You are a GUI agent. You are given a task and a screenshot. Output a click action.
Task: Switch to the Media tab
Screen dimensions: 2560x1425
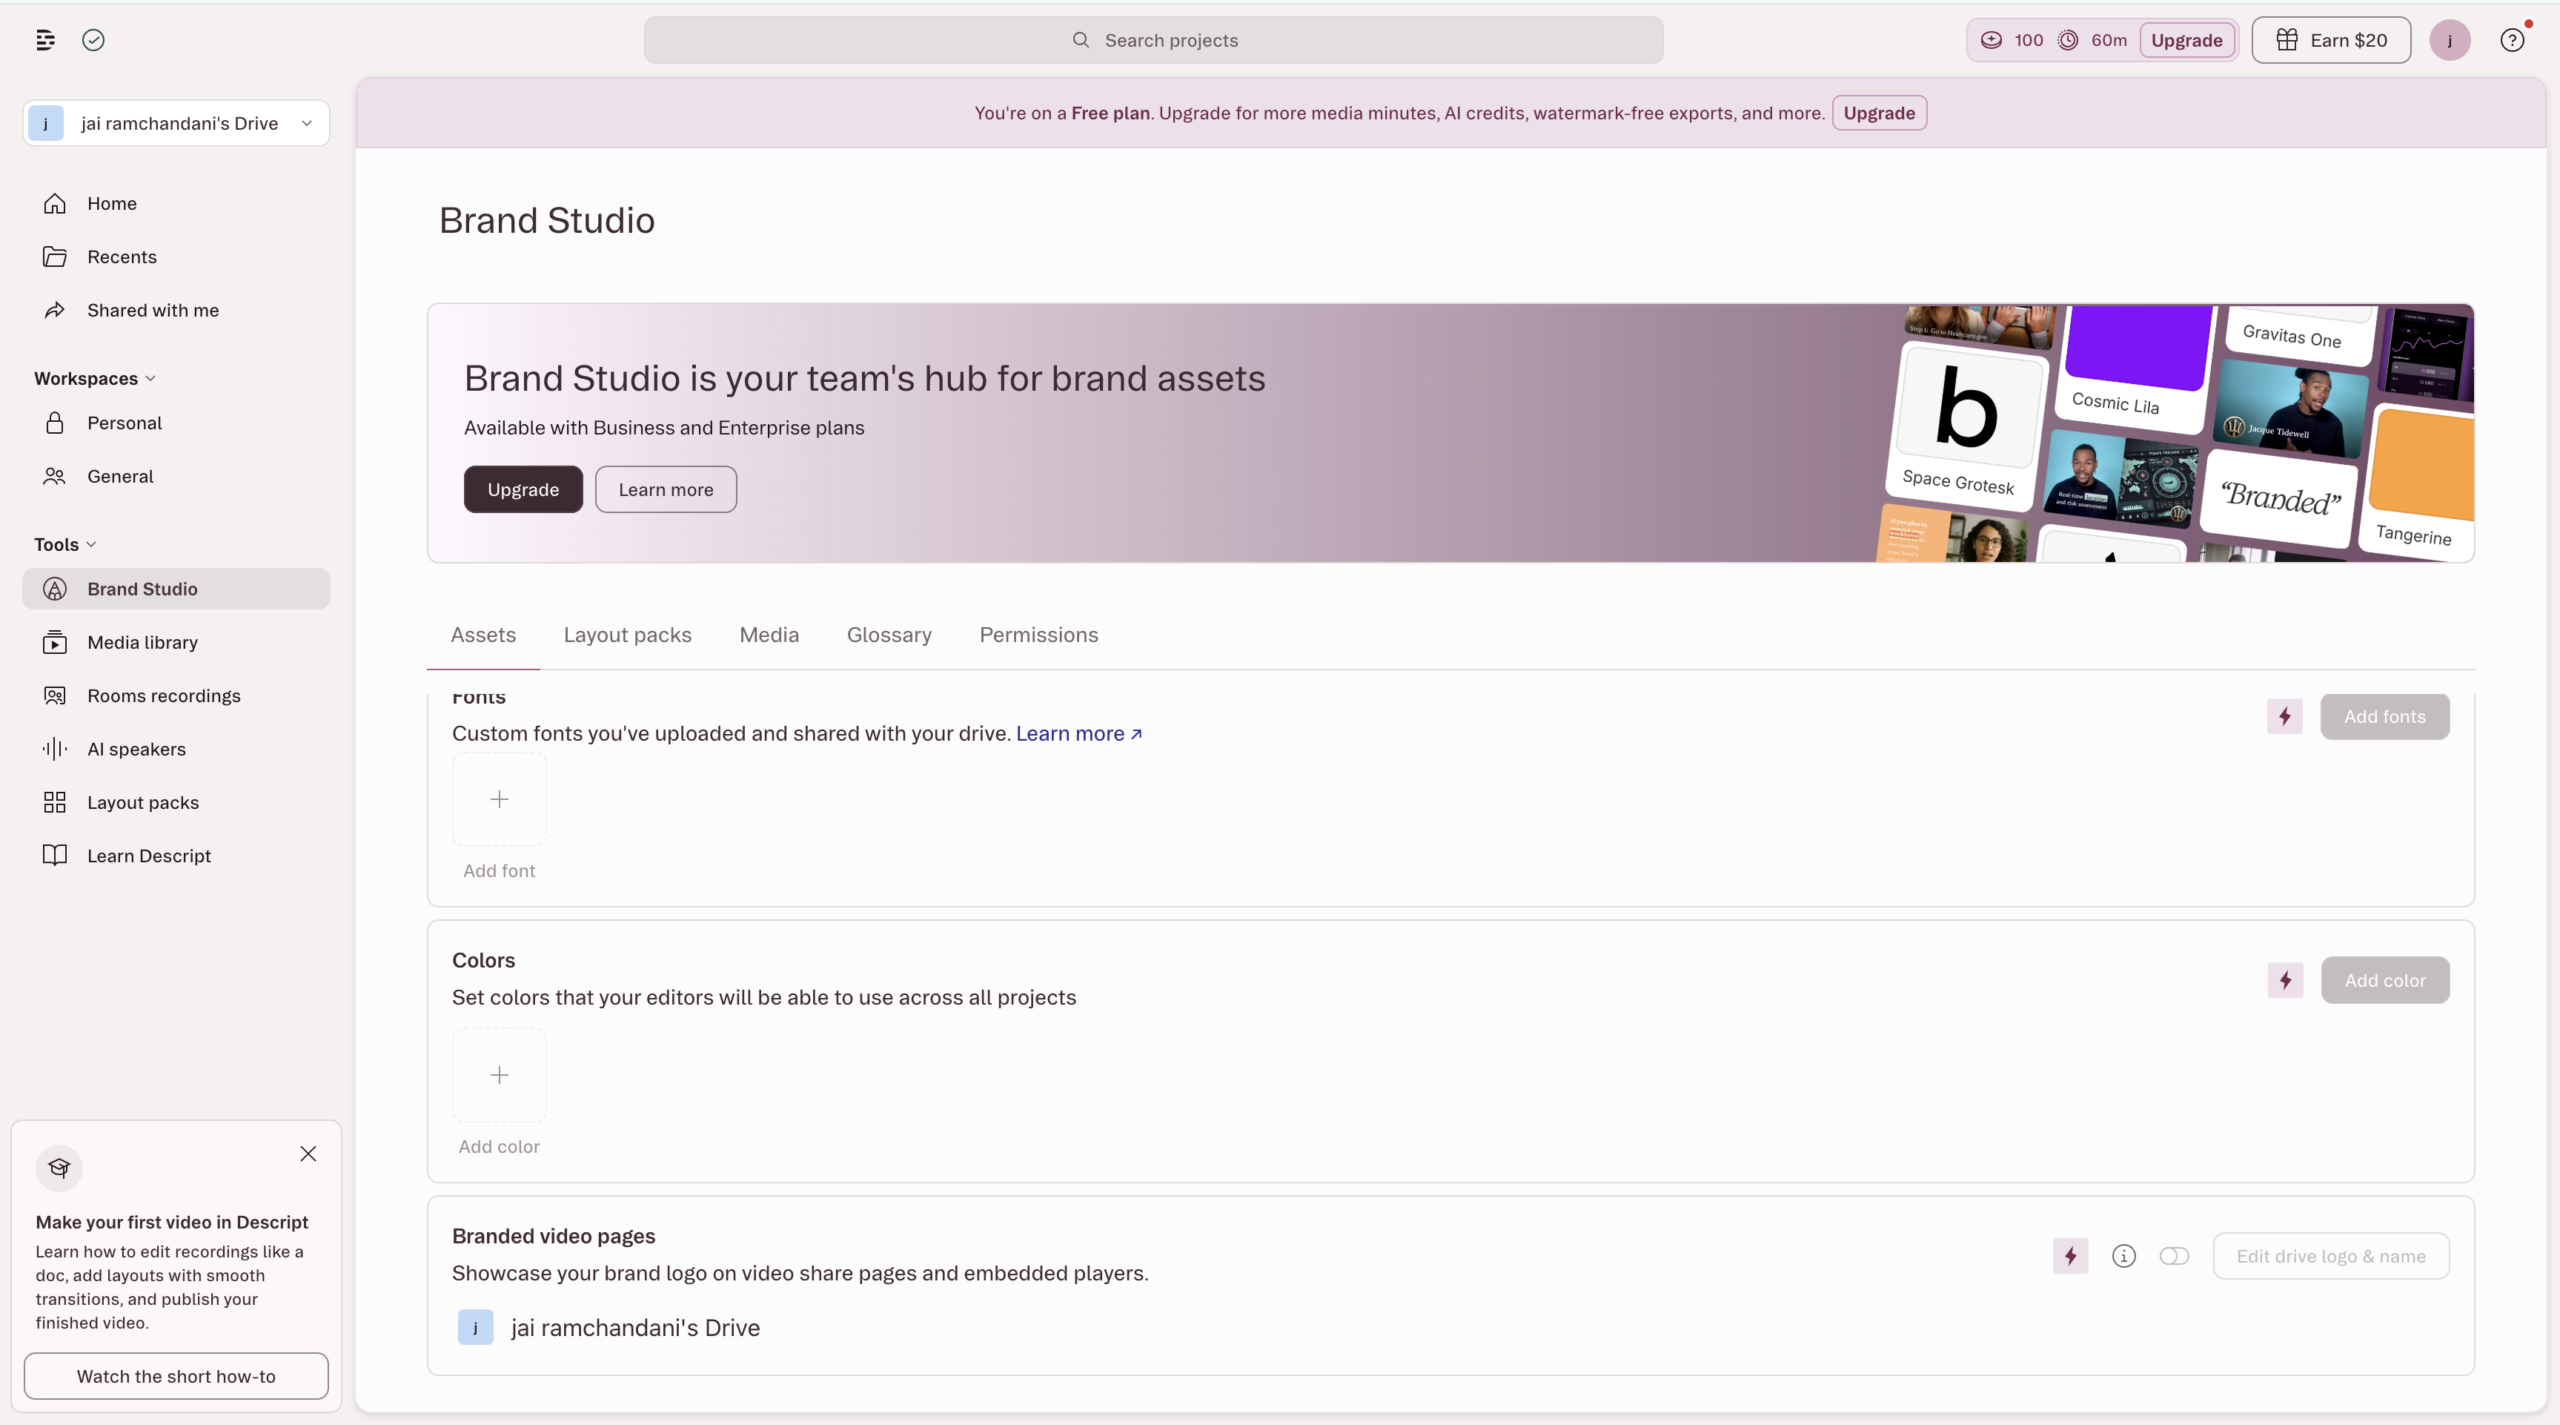click(769, 635)
